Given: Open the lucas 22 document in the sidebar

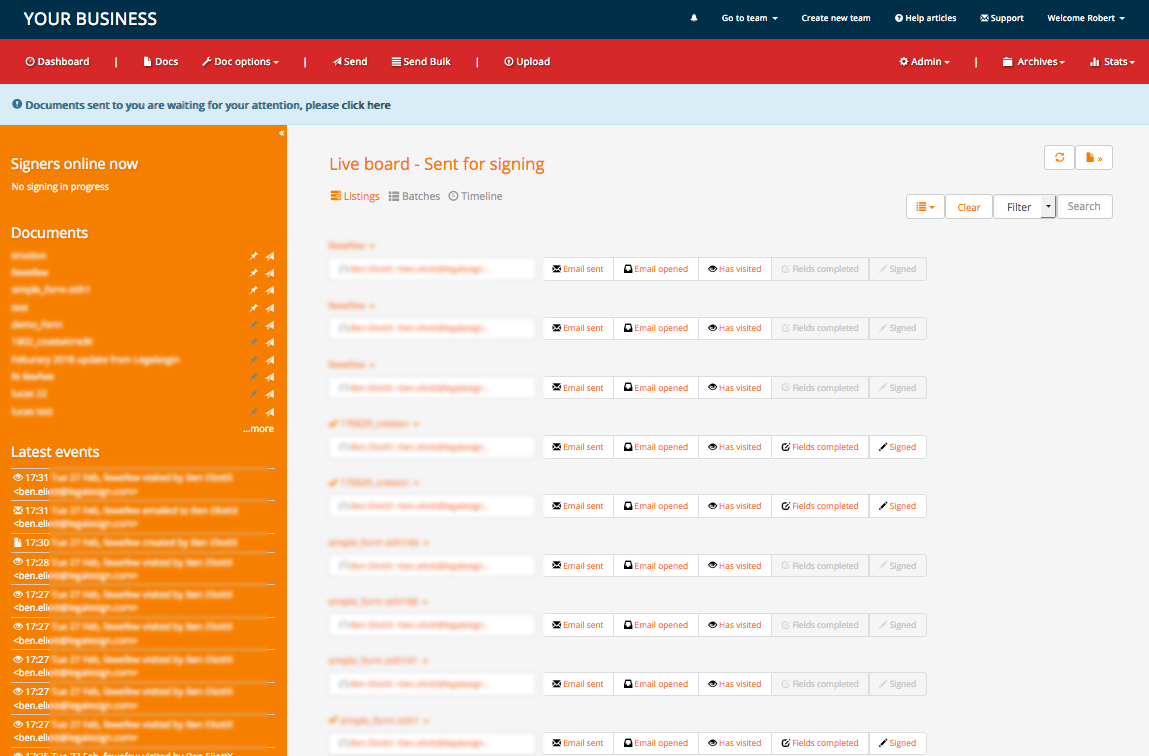Looking at the screenshot, I should pos(29,394).
